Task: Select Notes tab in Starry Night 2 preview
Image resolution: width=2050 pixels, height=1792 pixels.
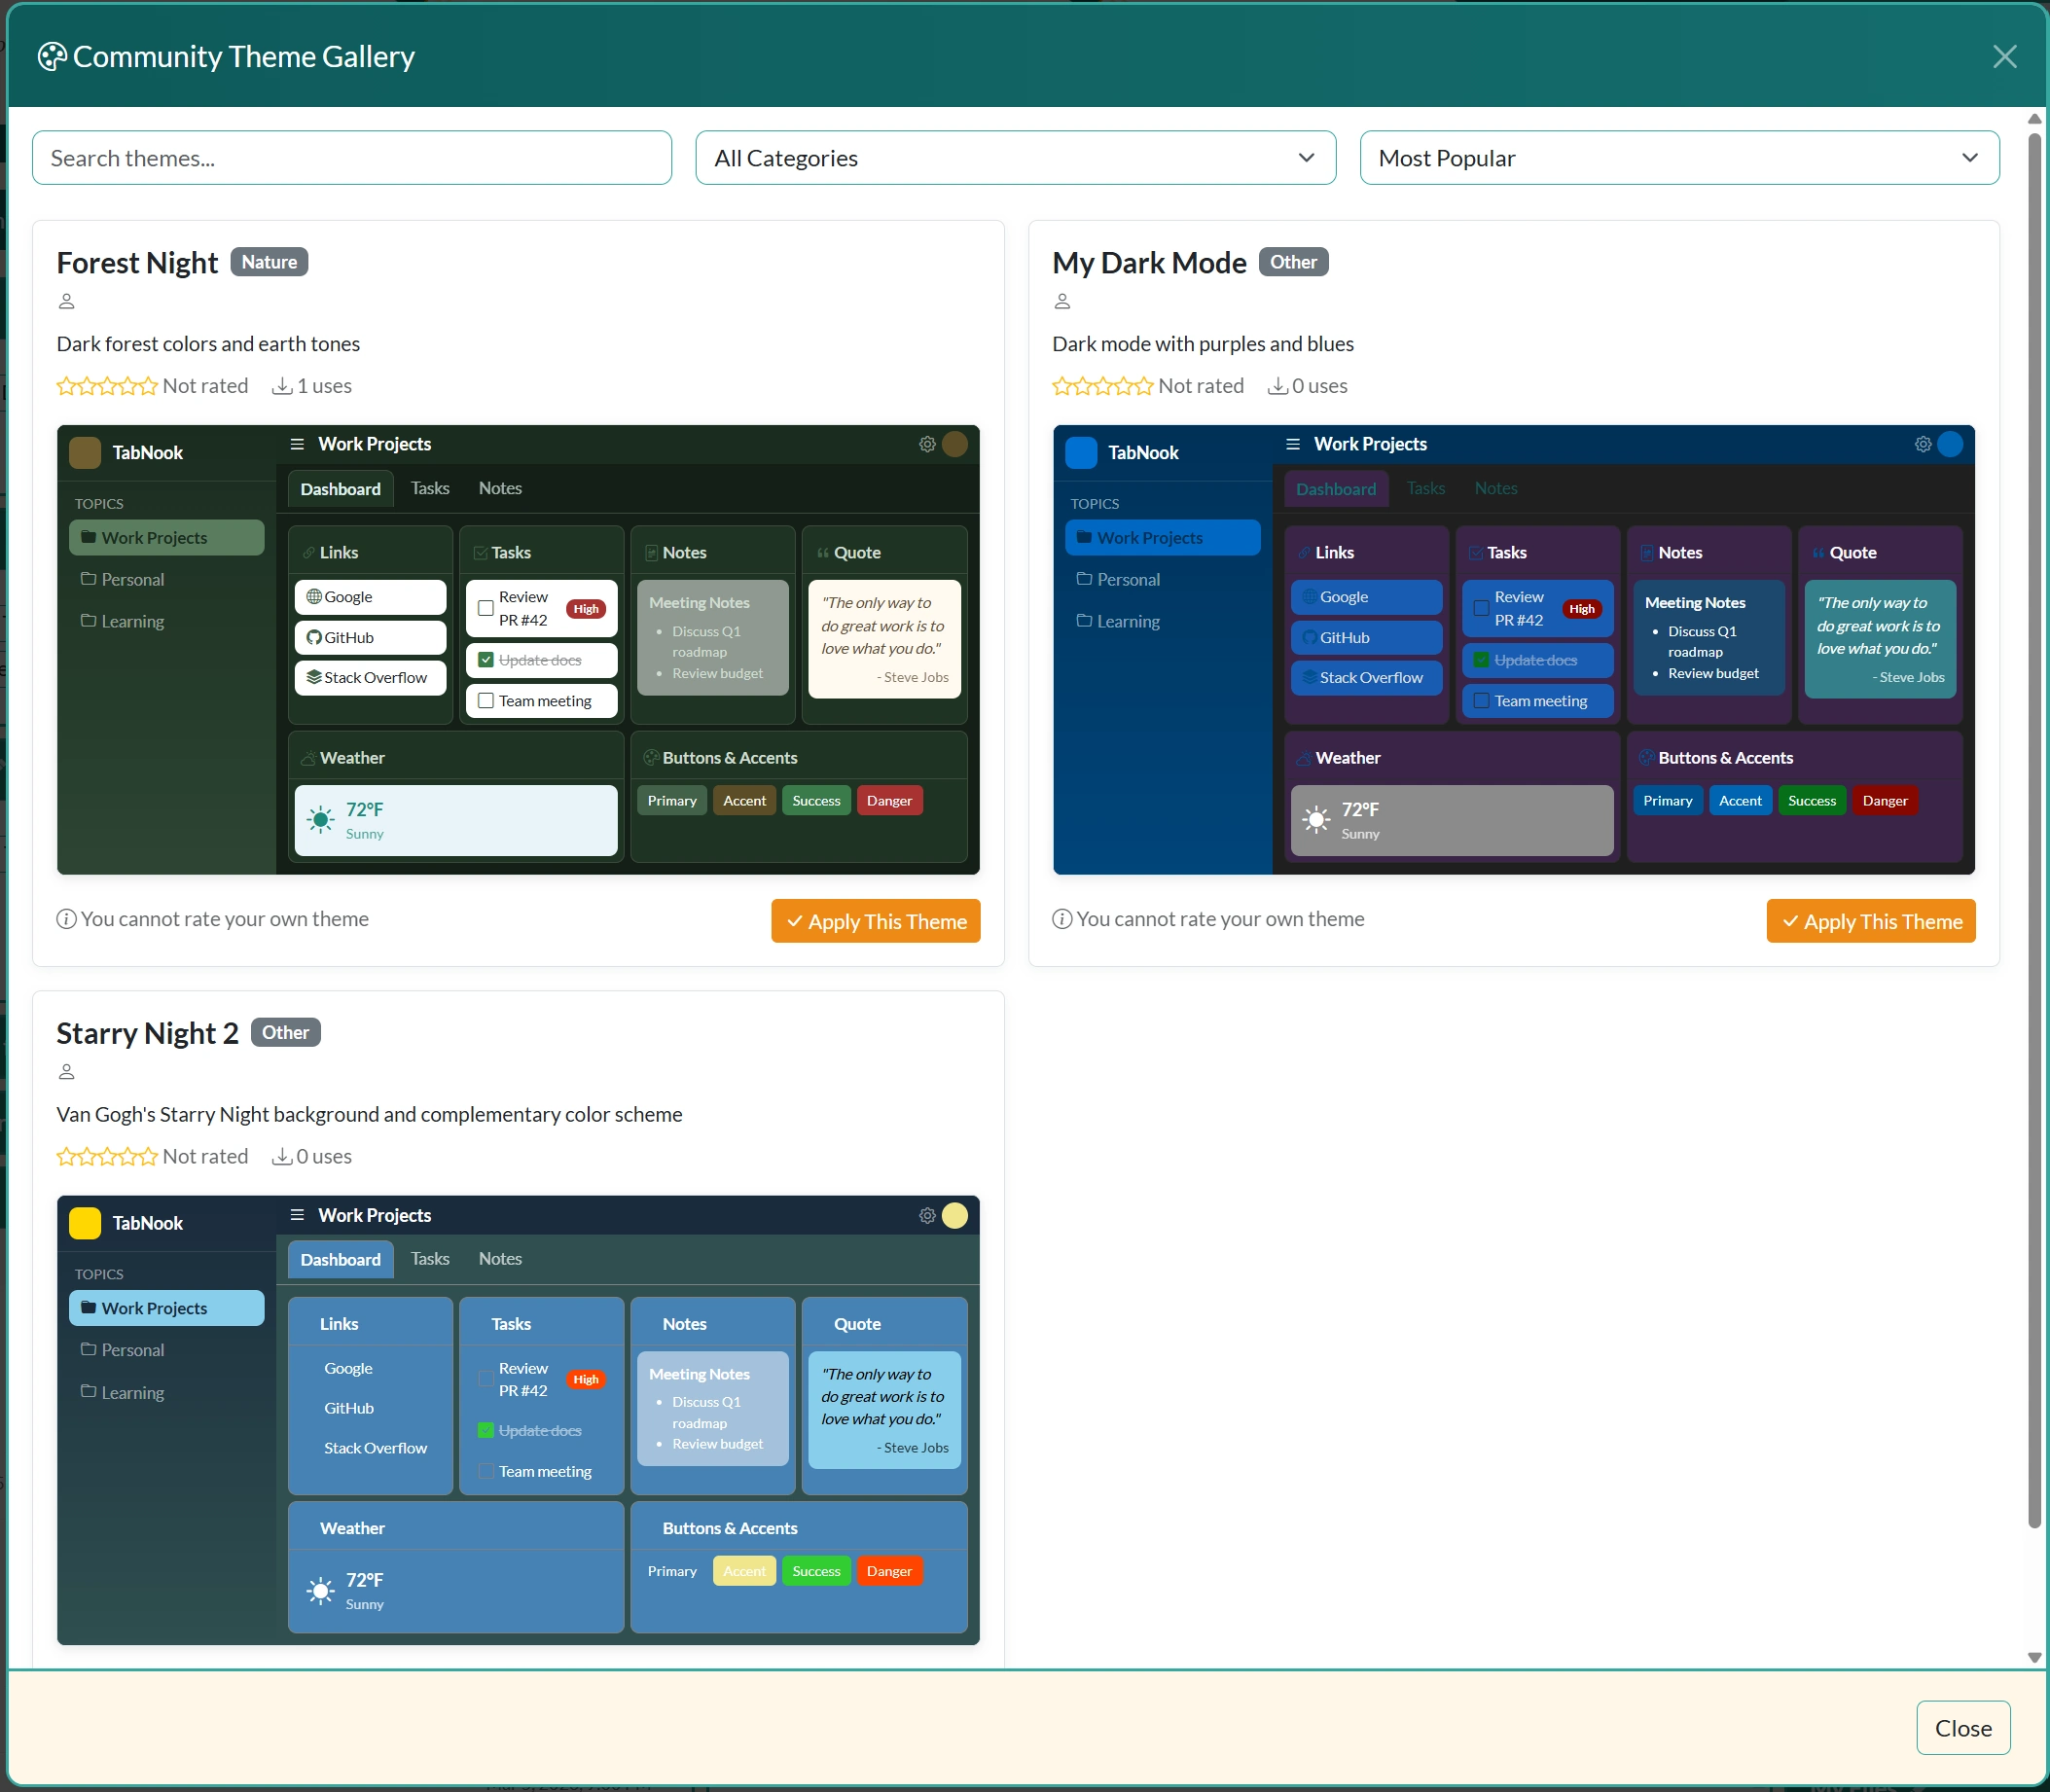Action: pyautogui.click(x=500, y=1259)
